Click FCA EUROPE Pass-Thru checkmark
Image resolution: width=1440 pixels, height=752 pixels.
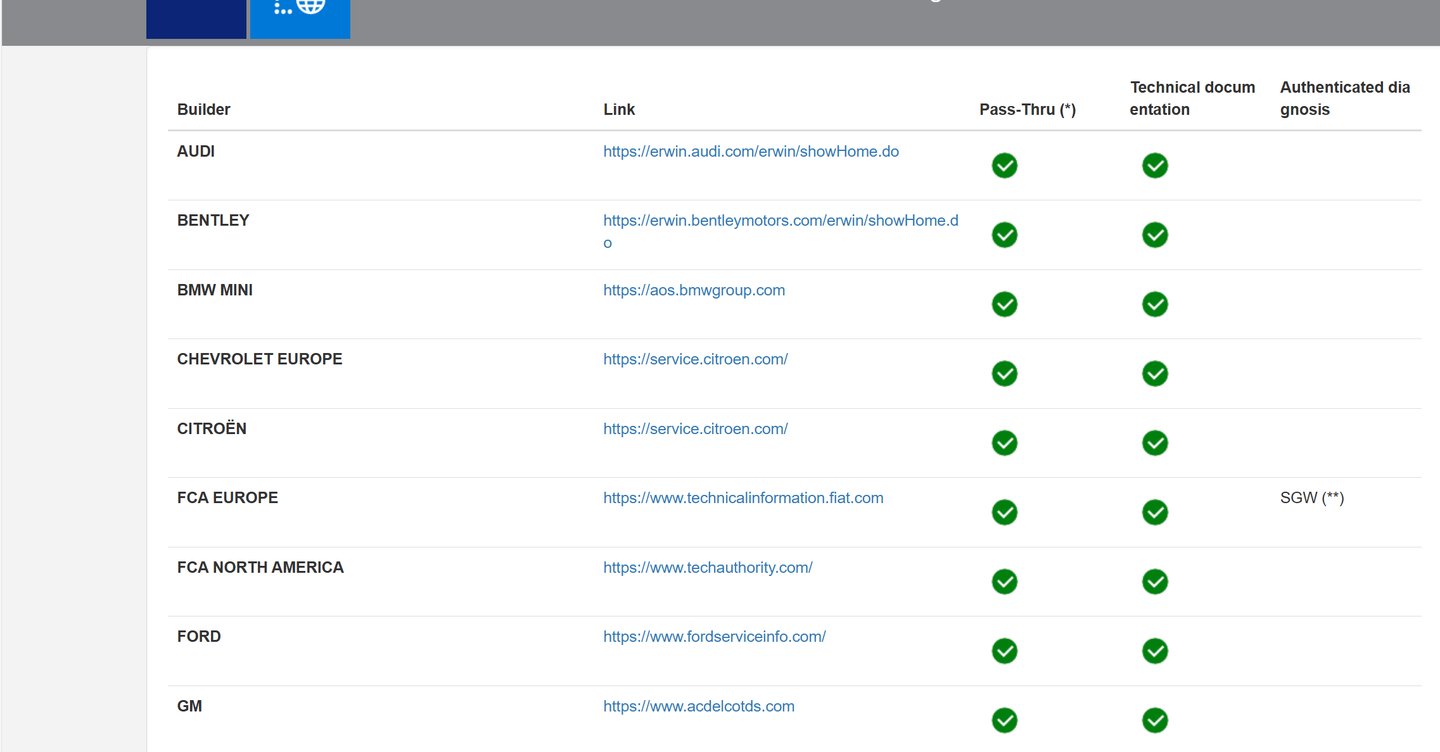(x=1005, y=512)
